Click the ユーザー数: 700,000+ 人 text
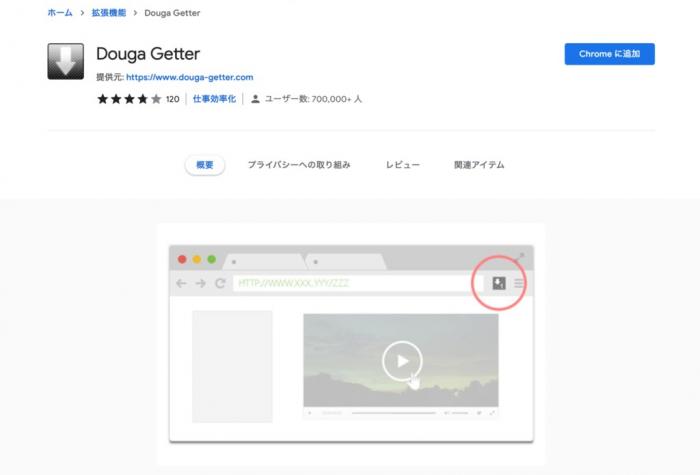700x475 pixels. [313, 99]
